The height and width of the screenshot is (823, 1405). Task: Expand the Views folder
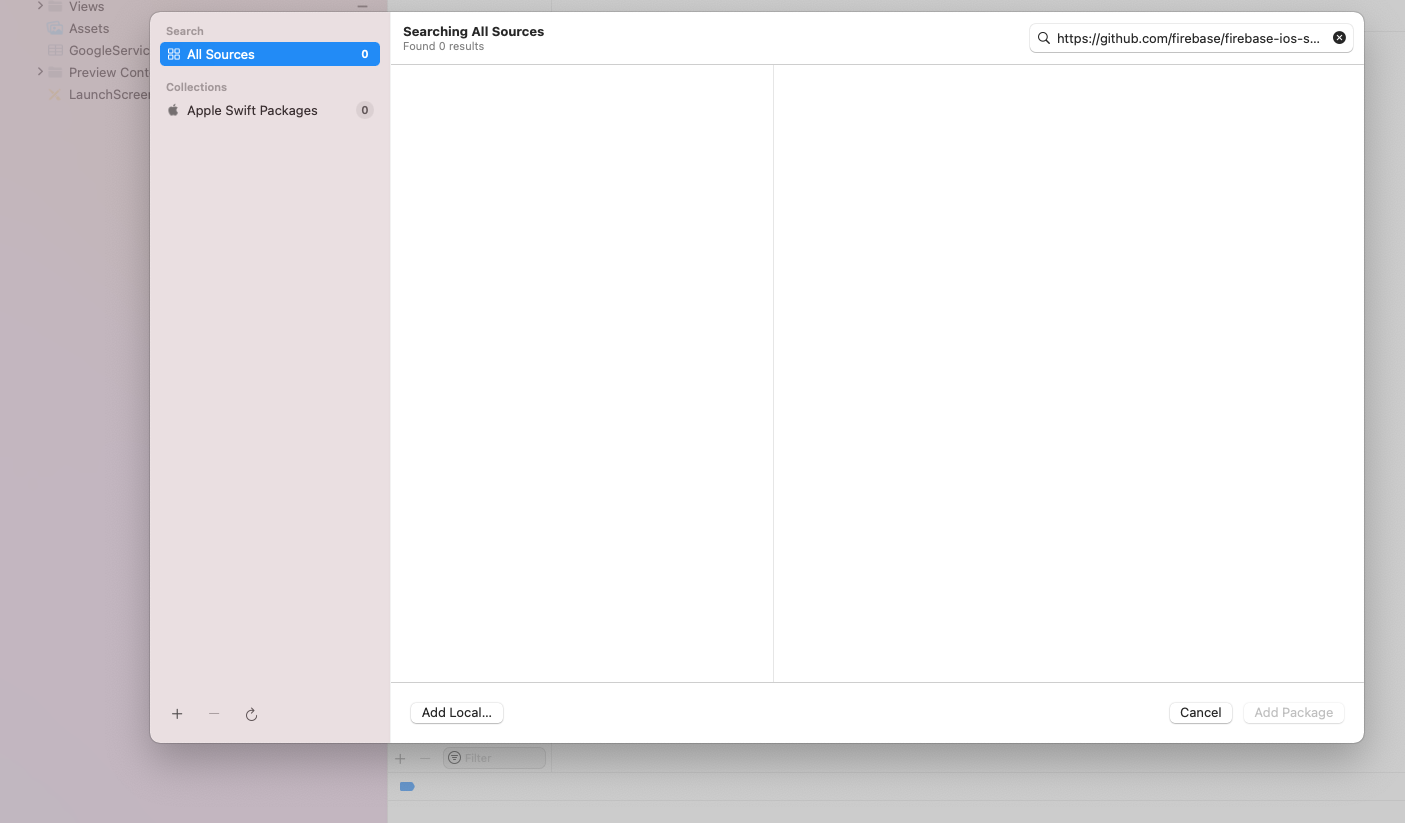tap(40, 6)
